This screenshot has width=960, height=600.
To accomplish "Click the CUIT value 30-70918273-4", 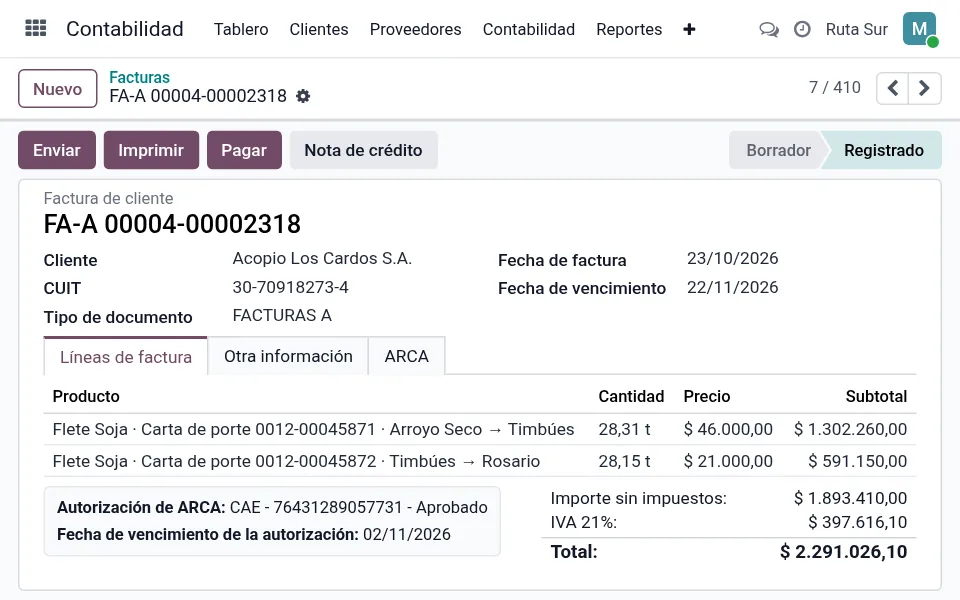I will pos(290,287).
